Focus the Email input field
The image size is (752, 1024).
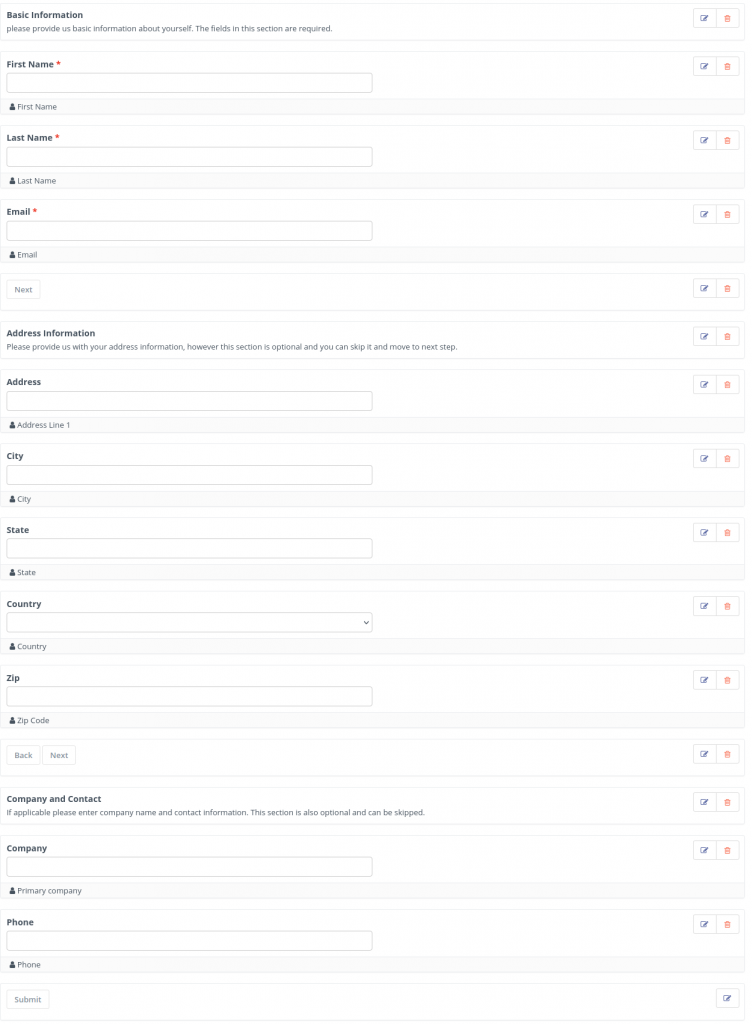coord(189,231)
